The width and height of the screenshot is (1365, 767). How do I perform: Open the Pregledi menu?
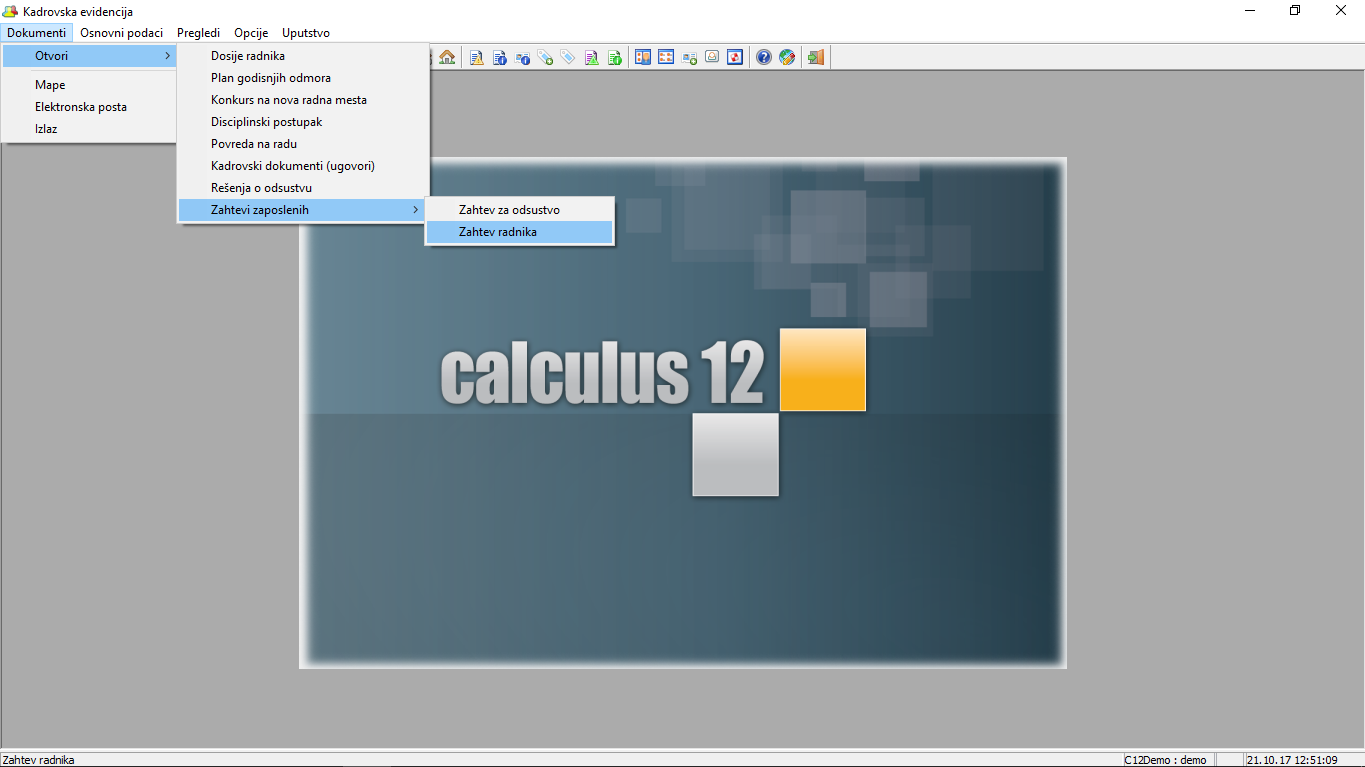pyautogui.click(x=198, y=33)
